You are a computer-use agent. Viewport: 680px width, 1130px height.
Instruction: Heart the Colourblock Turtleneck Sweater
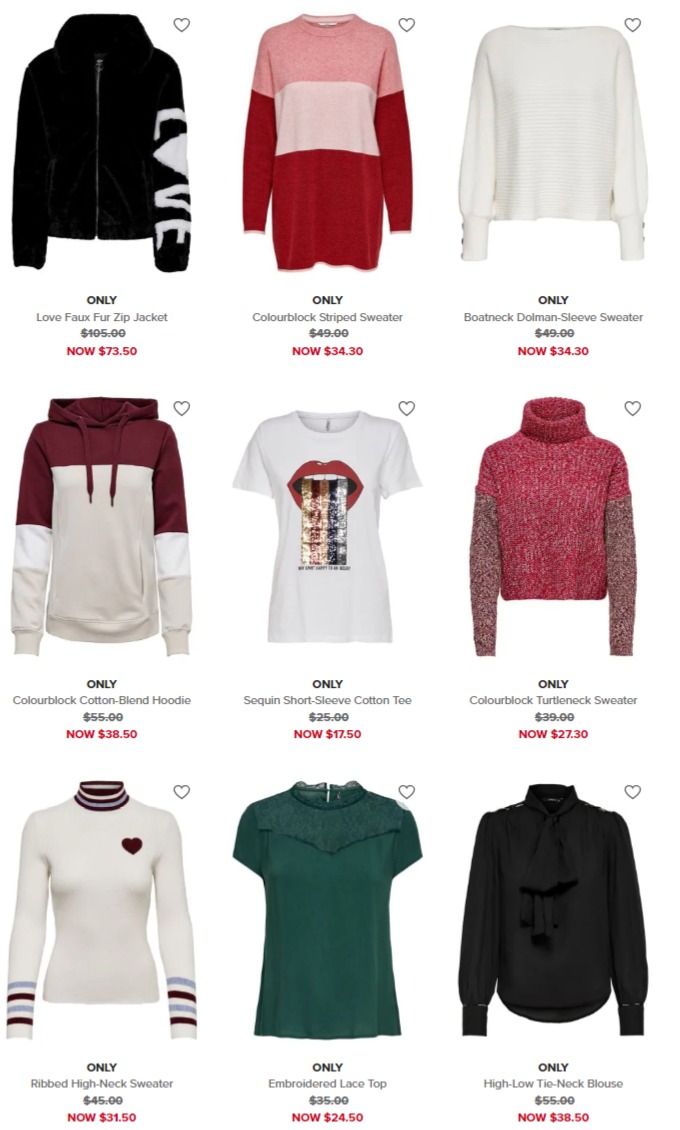[x=632, y=409]
